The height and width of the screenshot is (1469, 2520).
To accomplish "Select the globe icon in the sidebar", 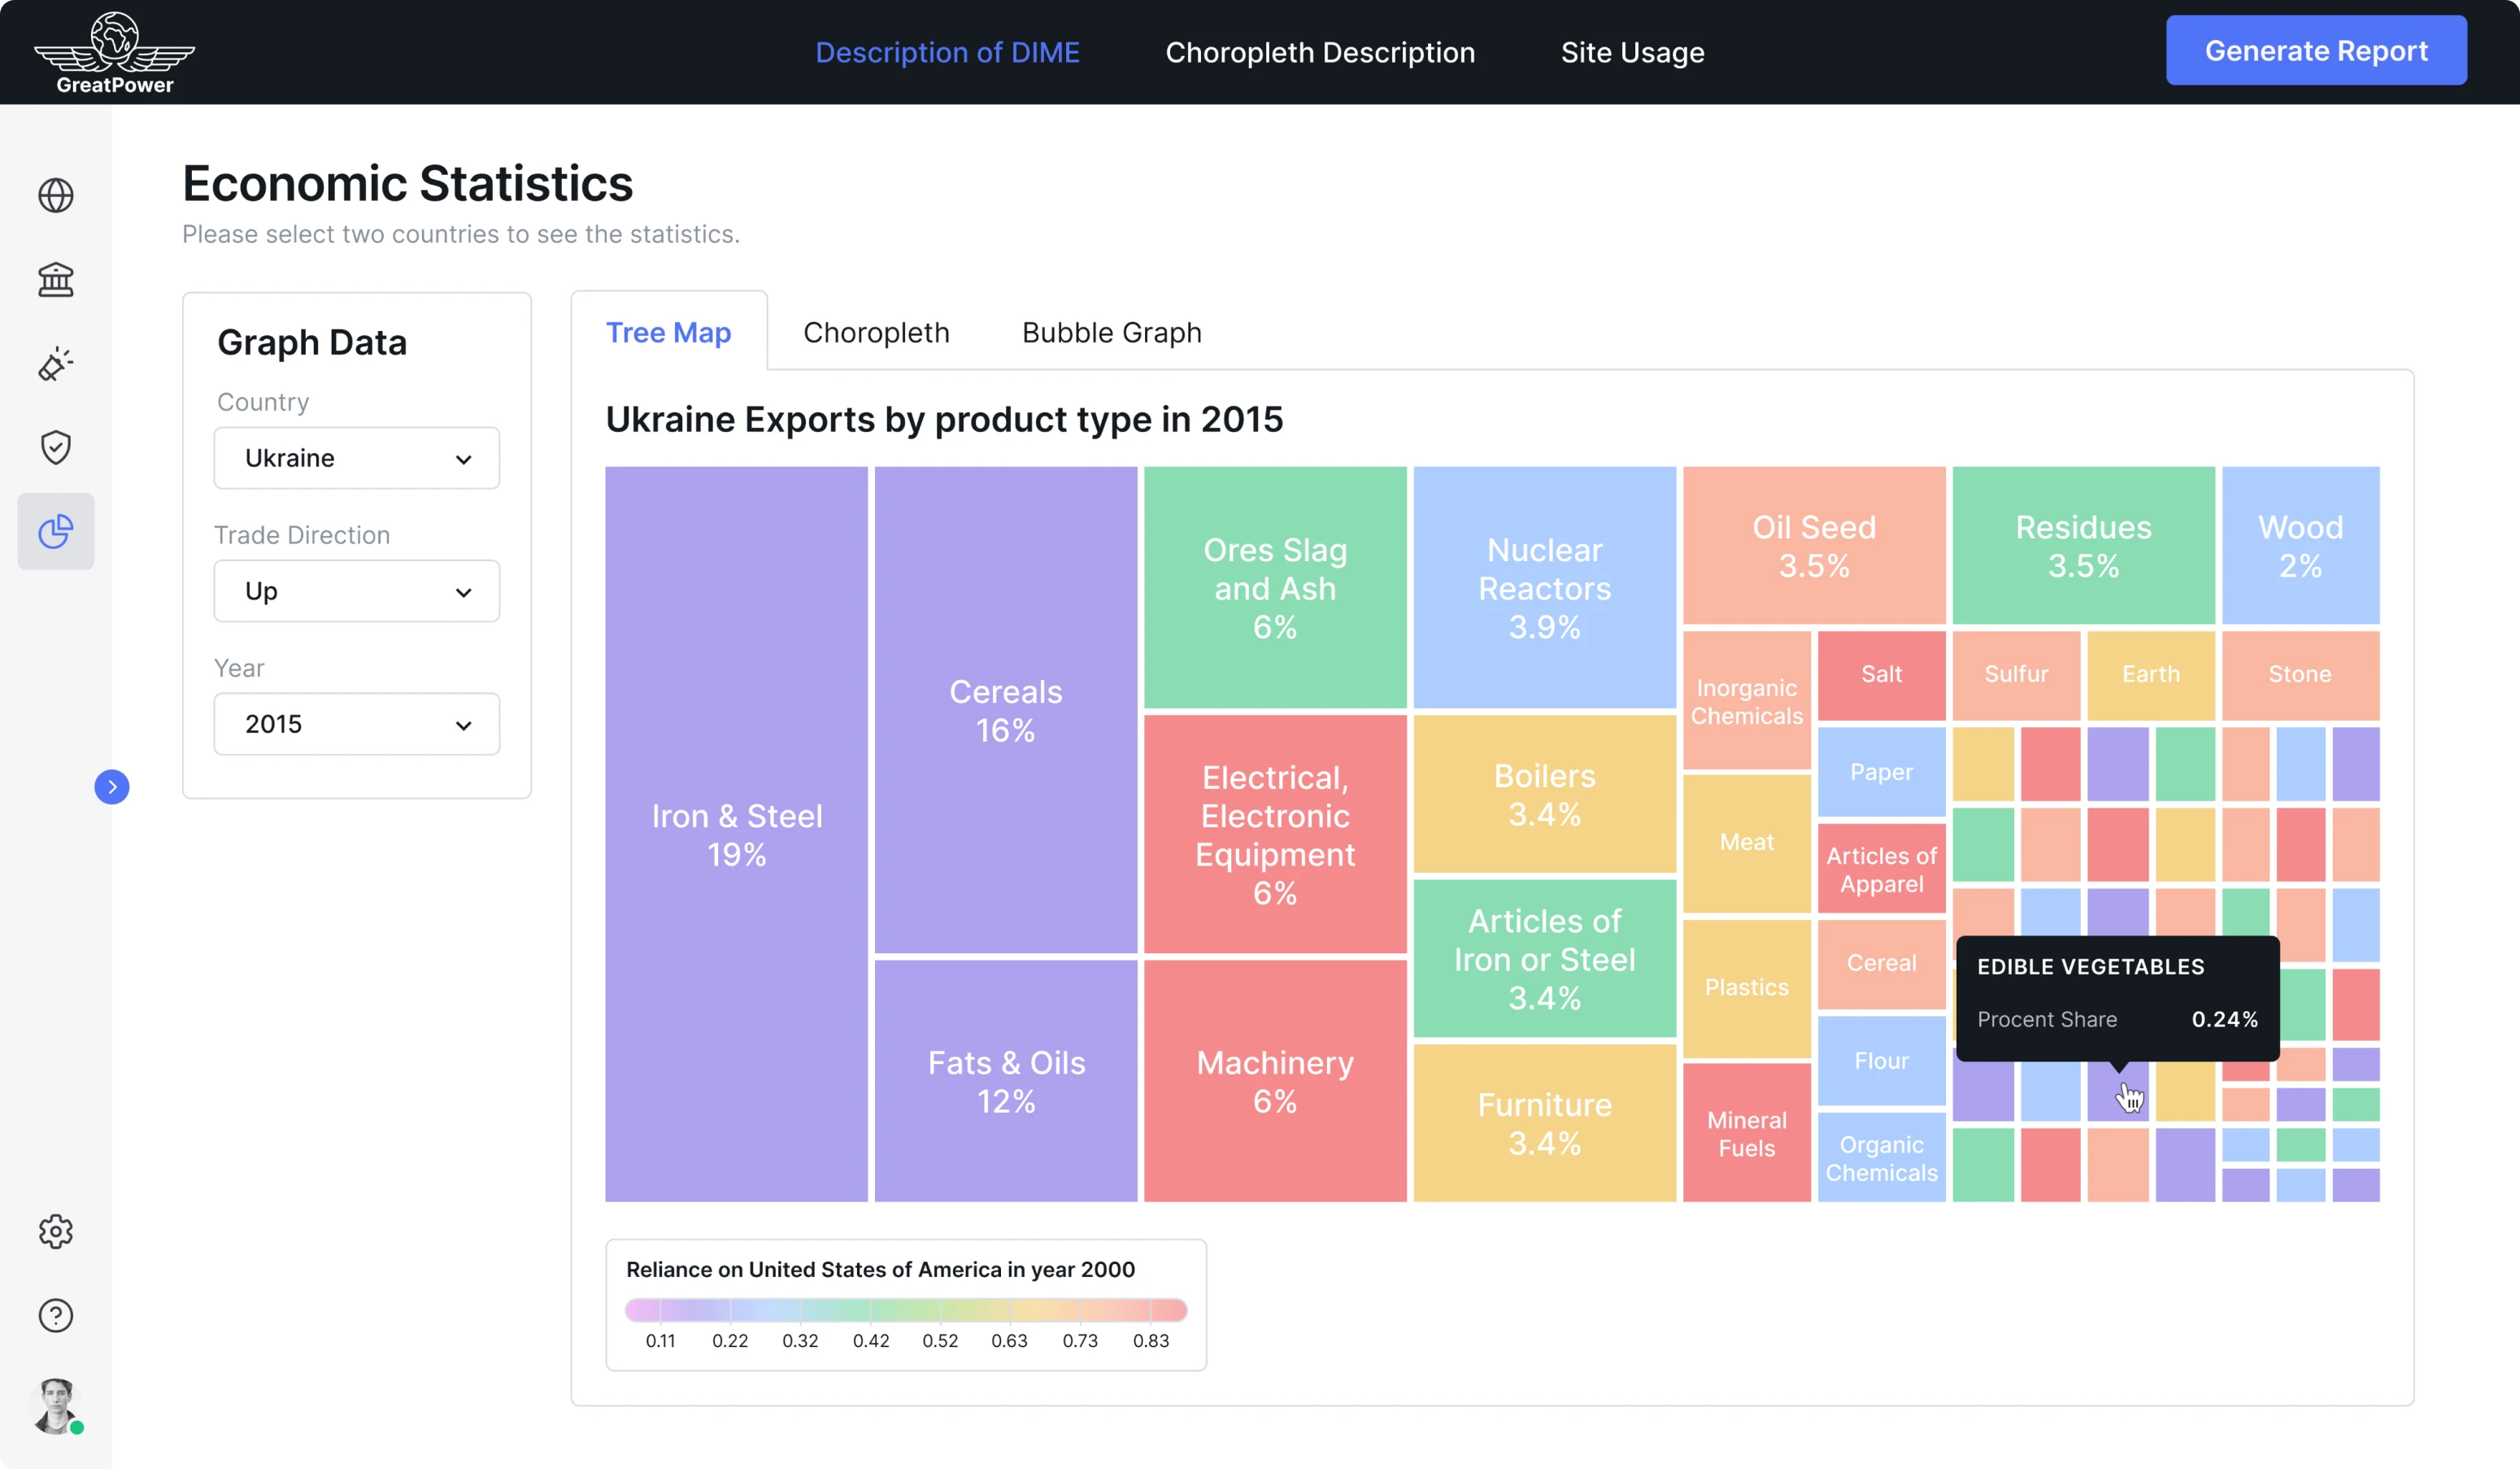I will click(x=55, y=195).
